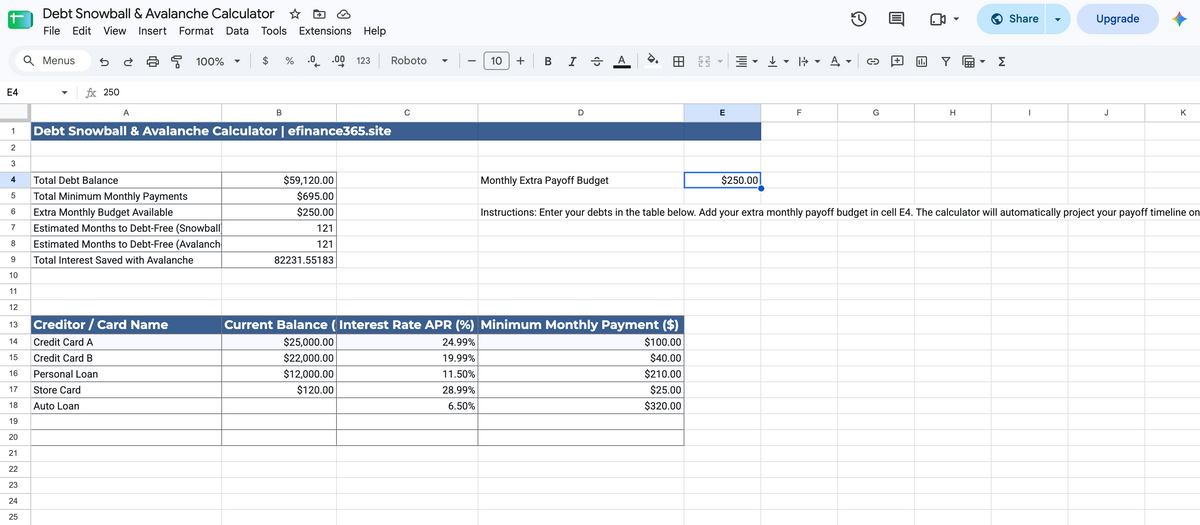Open Gemini sparkle icon

[1179, 19]
